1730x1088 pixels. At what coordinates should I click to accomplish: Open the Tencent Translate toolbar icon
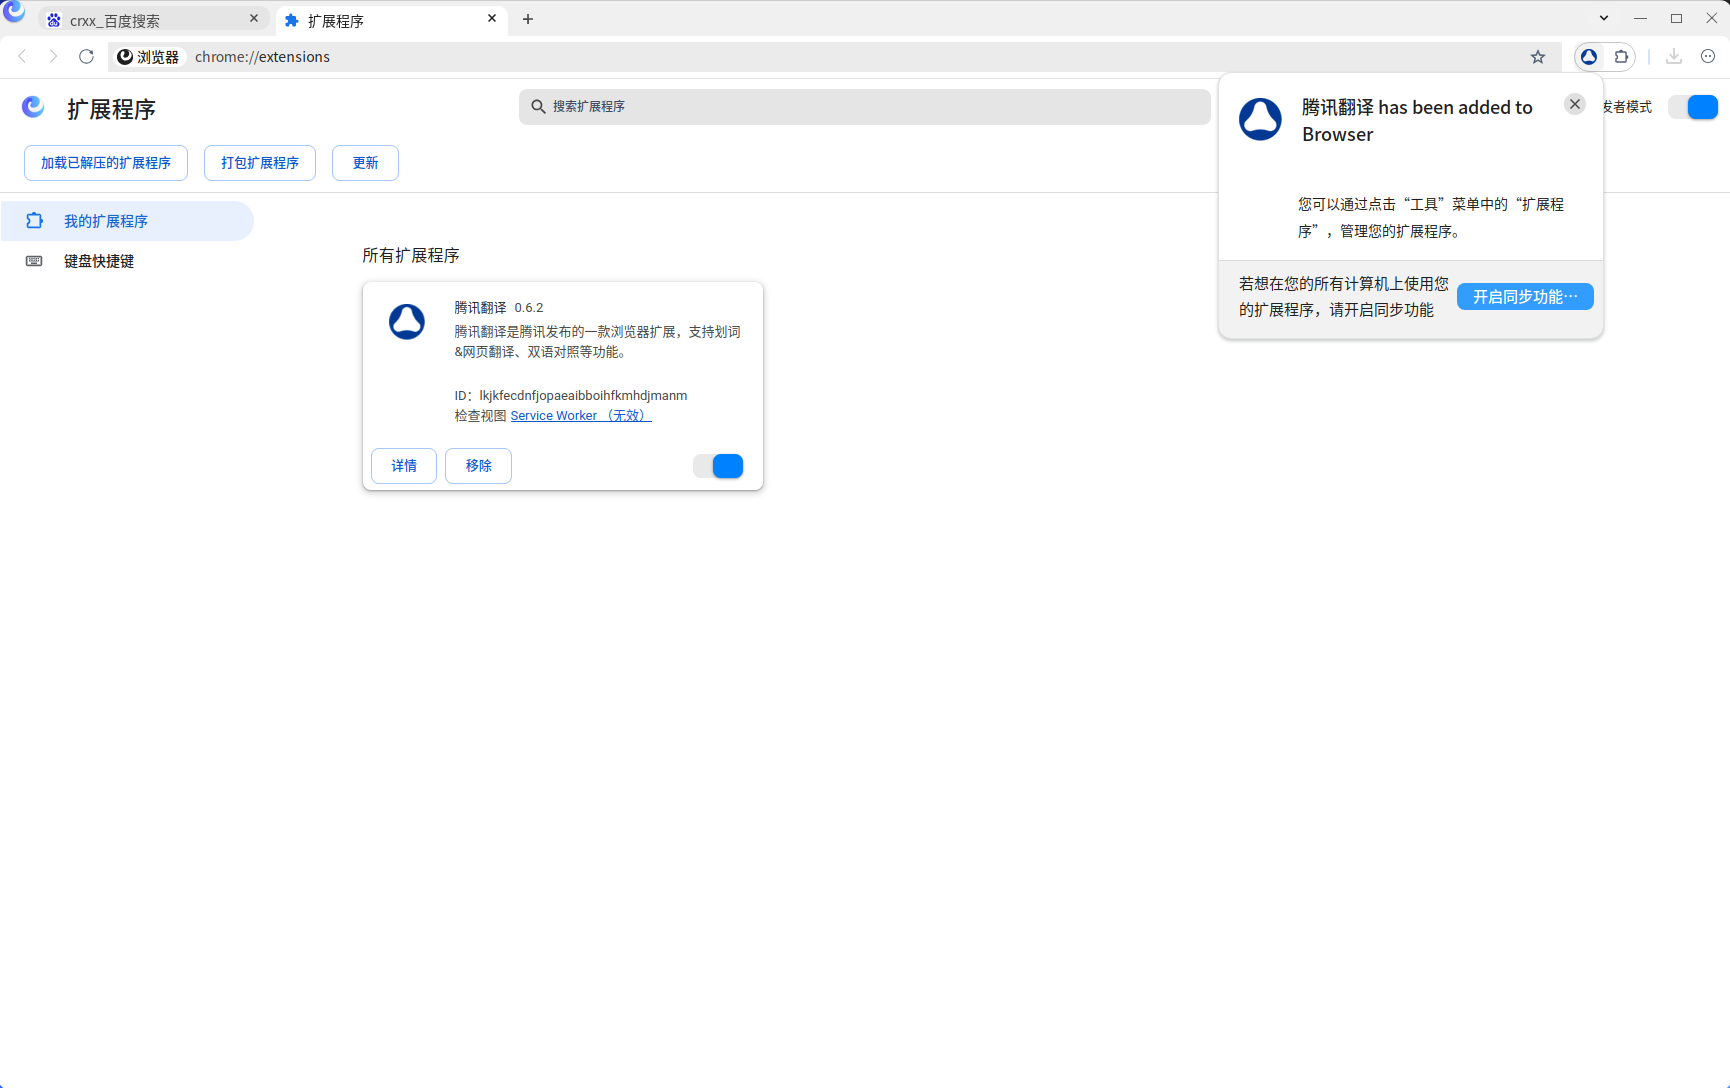pyautogui.click(x=1589, y=57)
